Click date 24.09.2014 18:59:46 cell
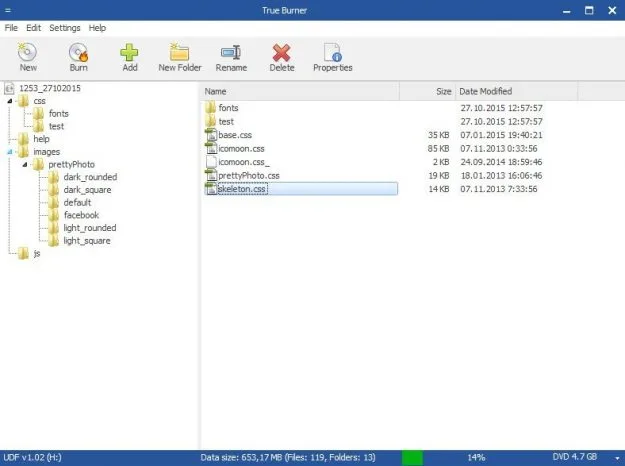 [x=501, y=162]
